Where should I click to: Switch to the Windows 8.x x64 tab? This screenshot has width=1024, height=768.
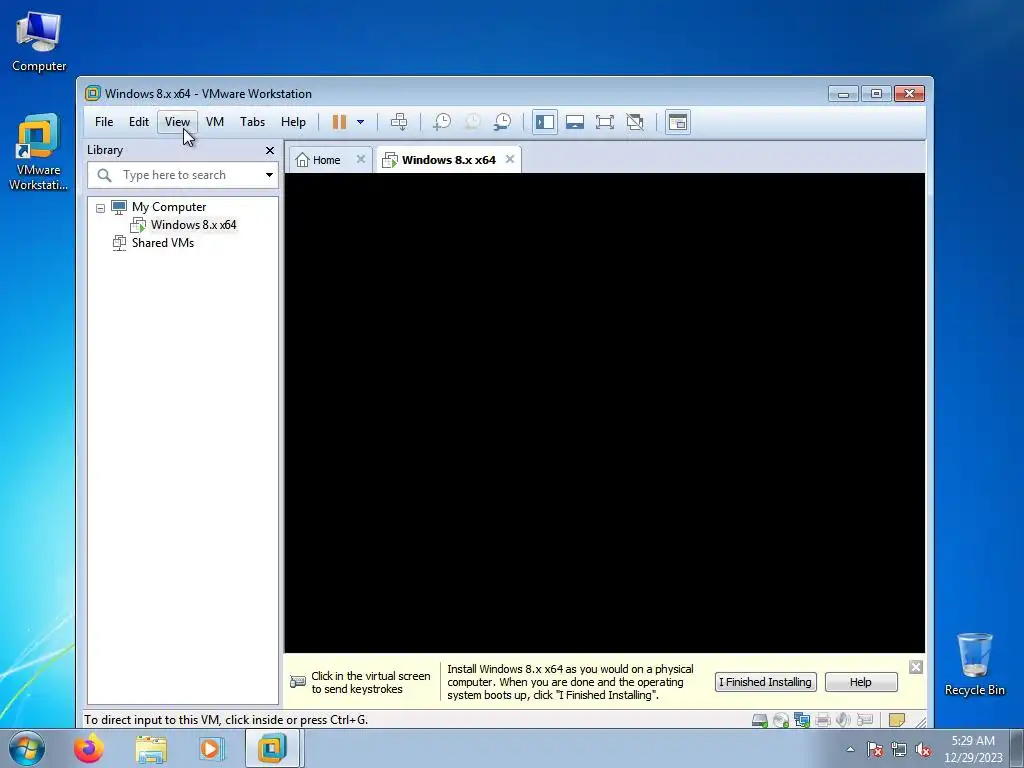coord(448,160)
